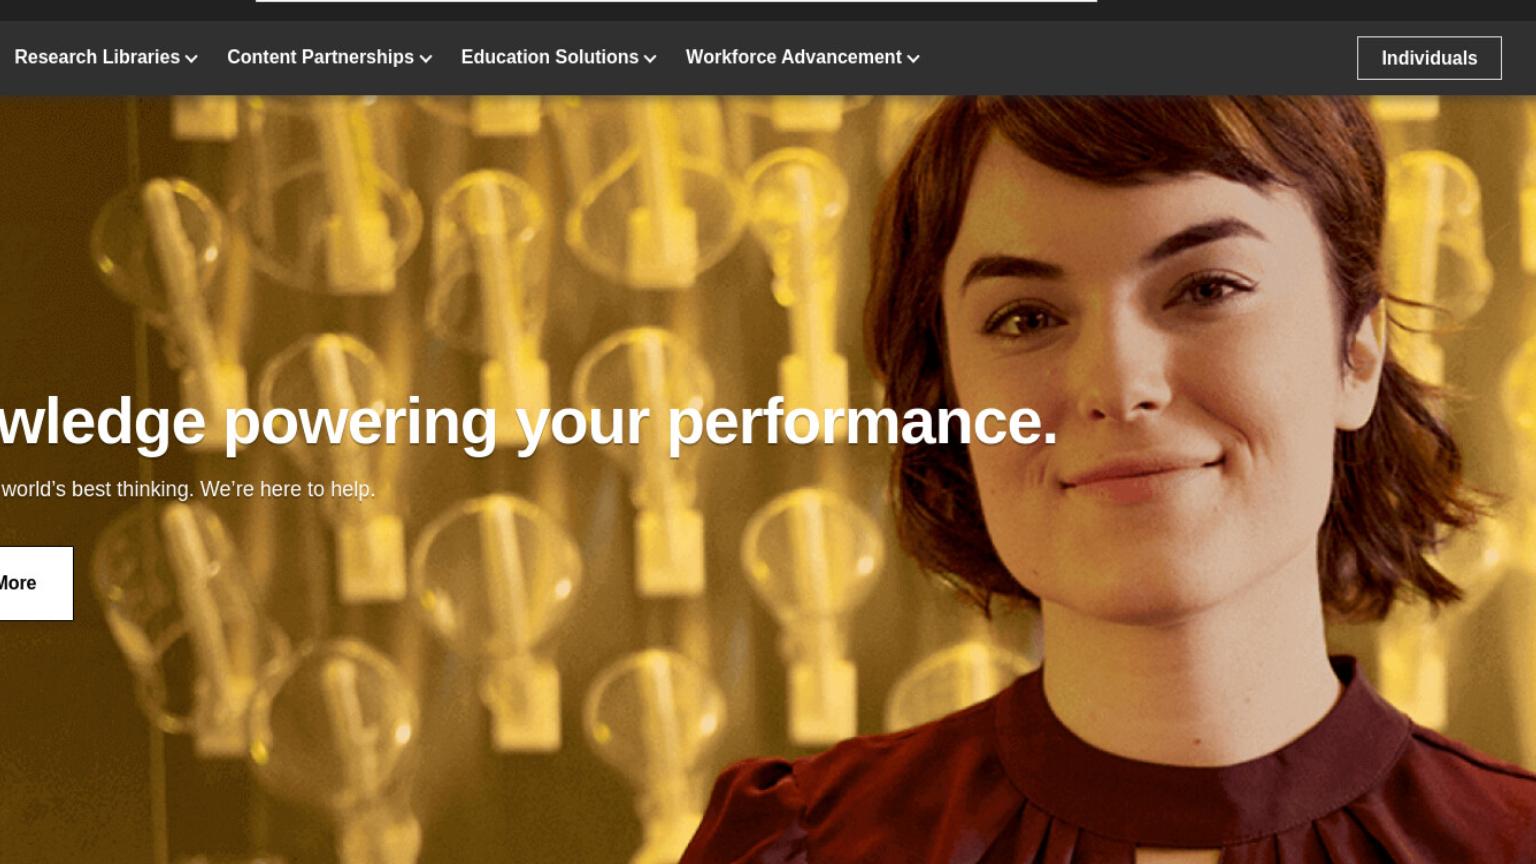Viewport: 1536px width, 864px height.
Task: Click the "We're here to help." subtext
Action: pyautogui.click(x=287, y=489)
